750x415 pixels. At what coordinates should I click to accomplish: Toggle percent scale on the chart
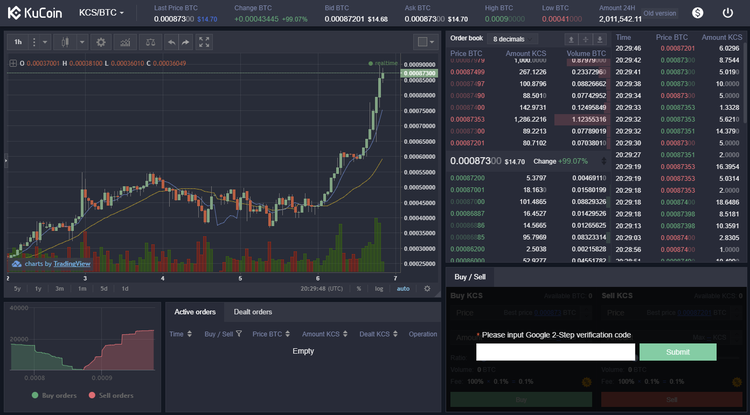coord(359,289)
